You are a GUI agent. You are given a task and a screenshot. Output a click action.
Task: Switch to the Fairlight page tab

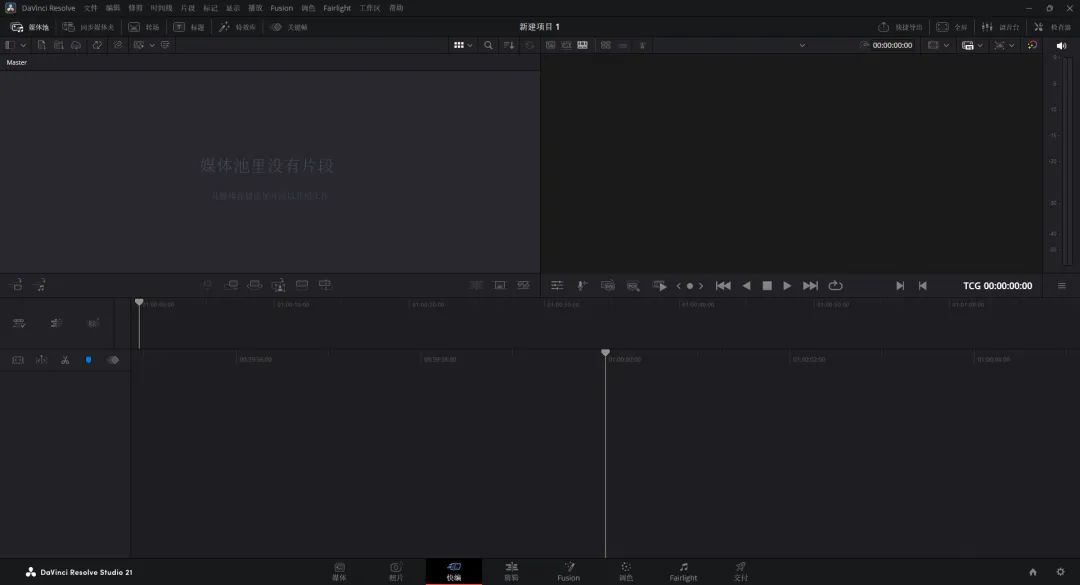(x=683, y=572)
